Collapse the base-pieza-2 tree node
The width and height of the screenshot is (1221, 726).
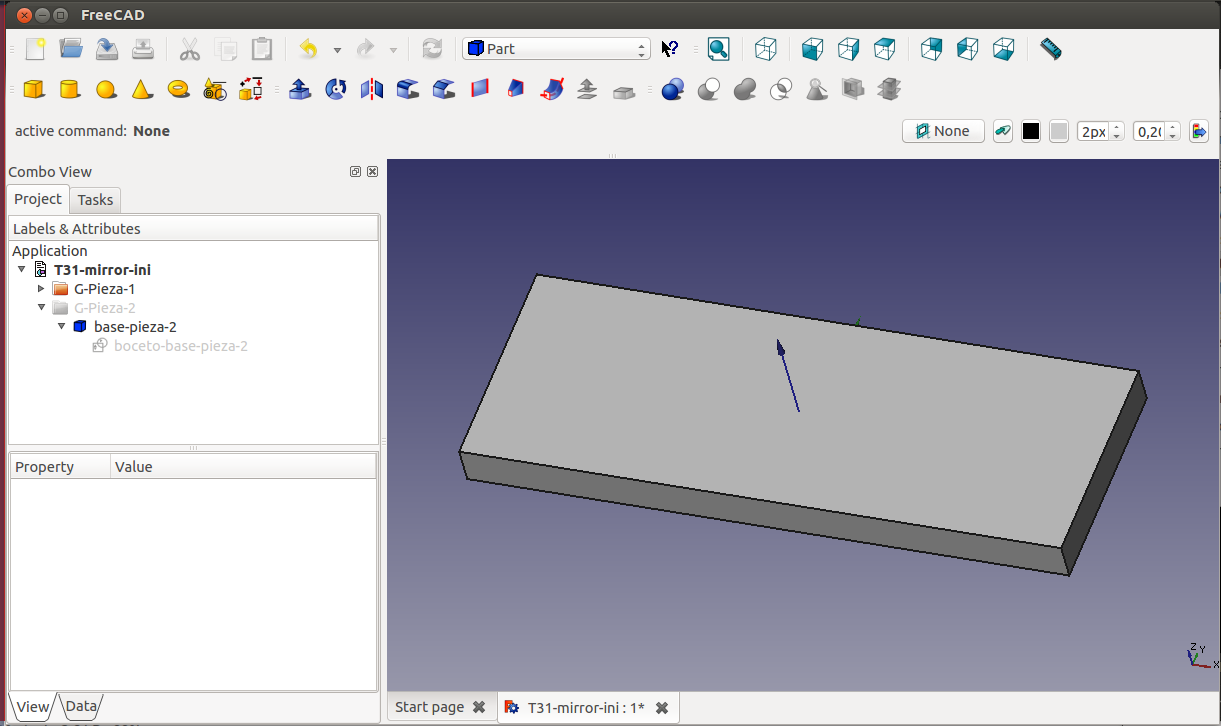point(61,327)
